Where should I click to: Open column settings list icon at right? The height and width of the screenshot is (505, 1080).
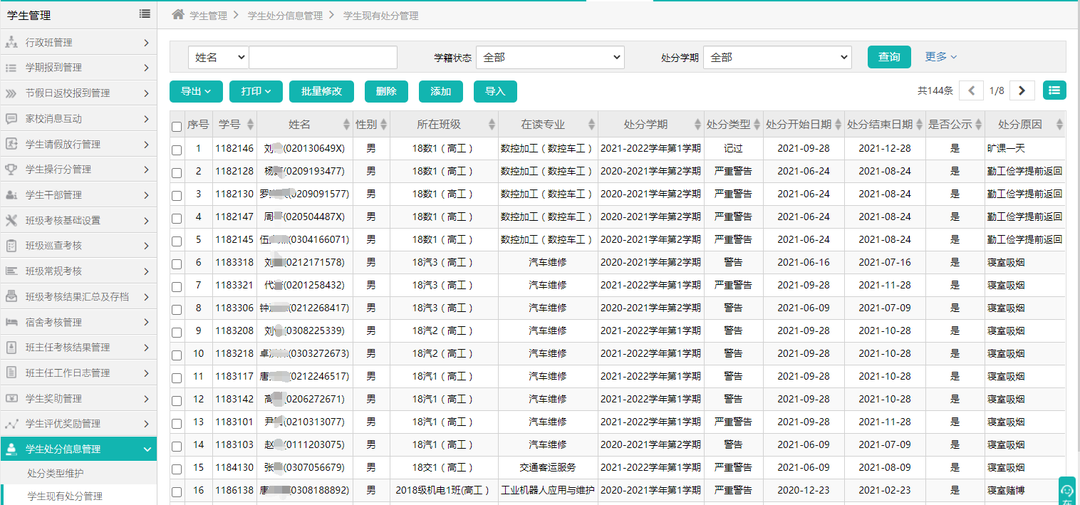1054,91
